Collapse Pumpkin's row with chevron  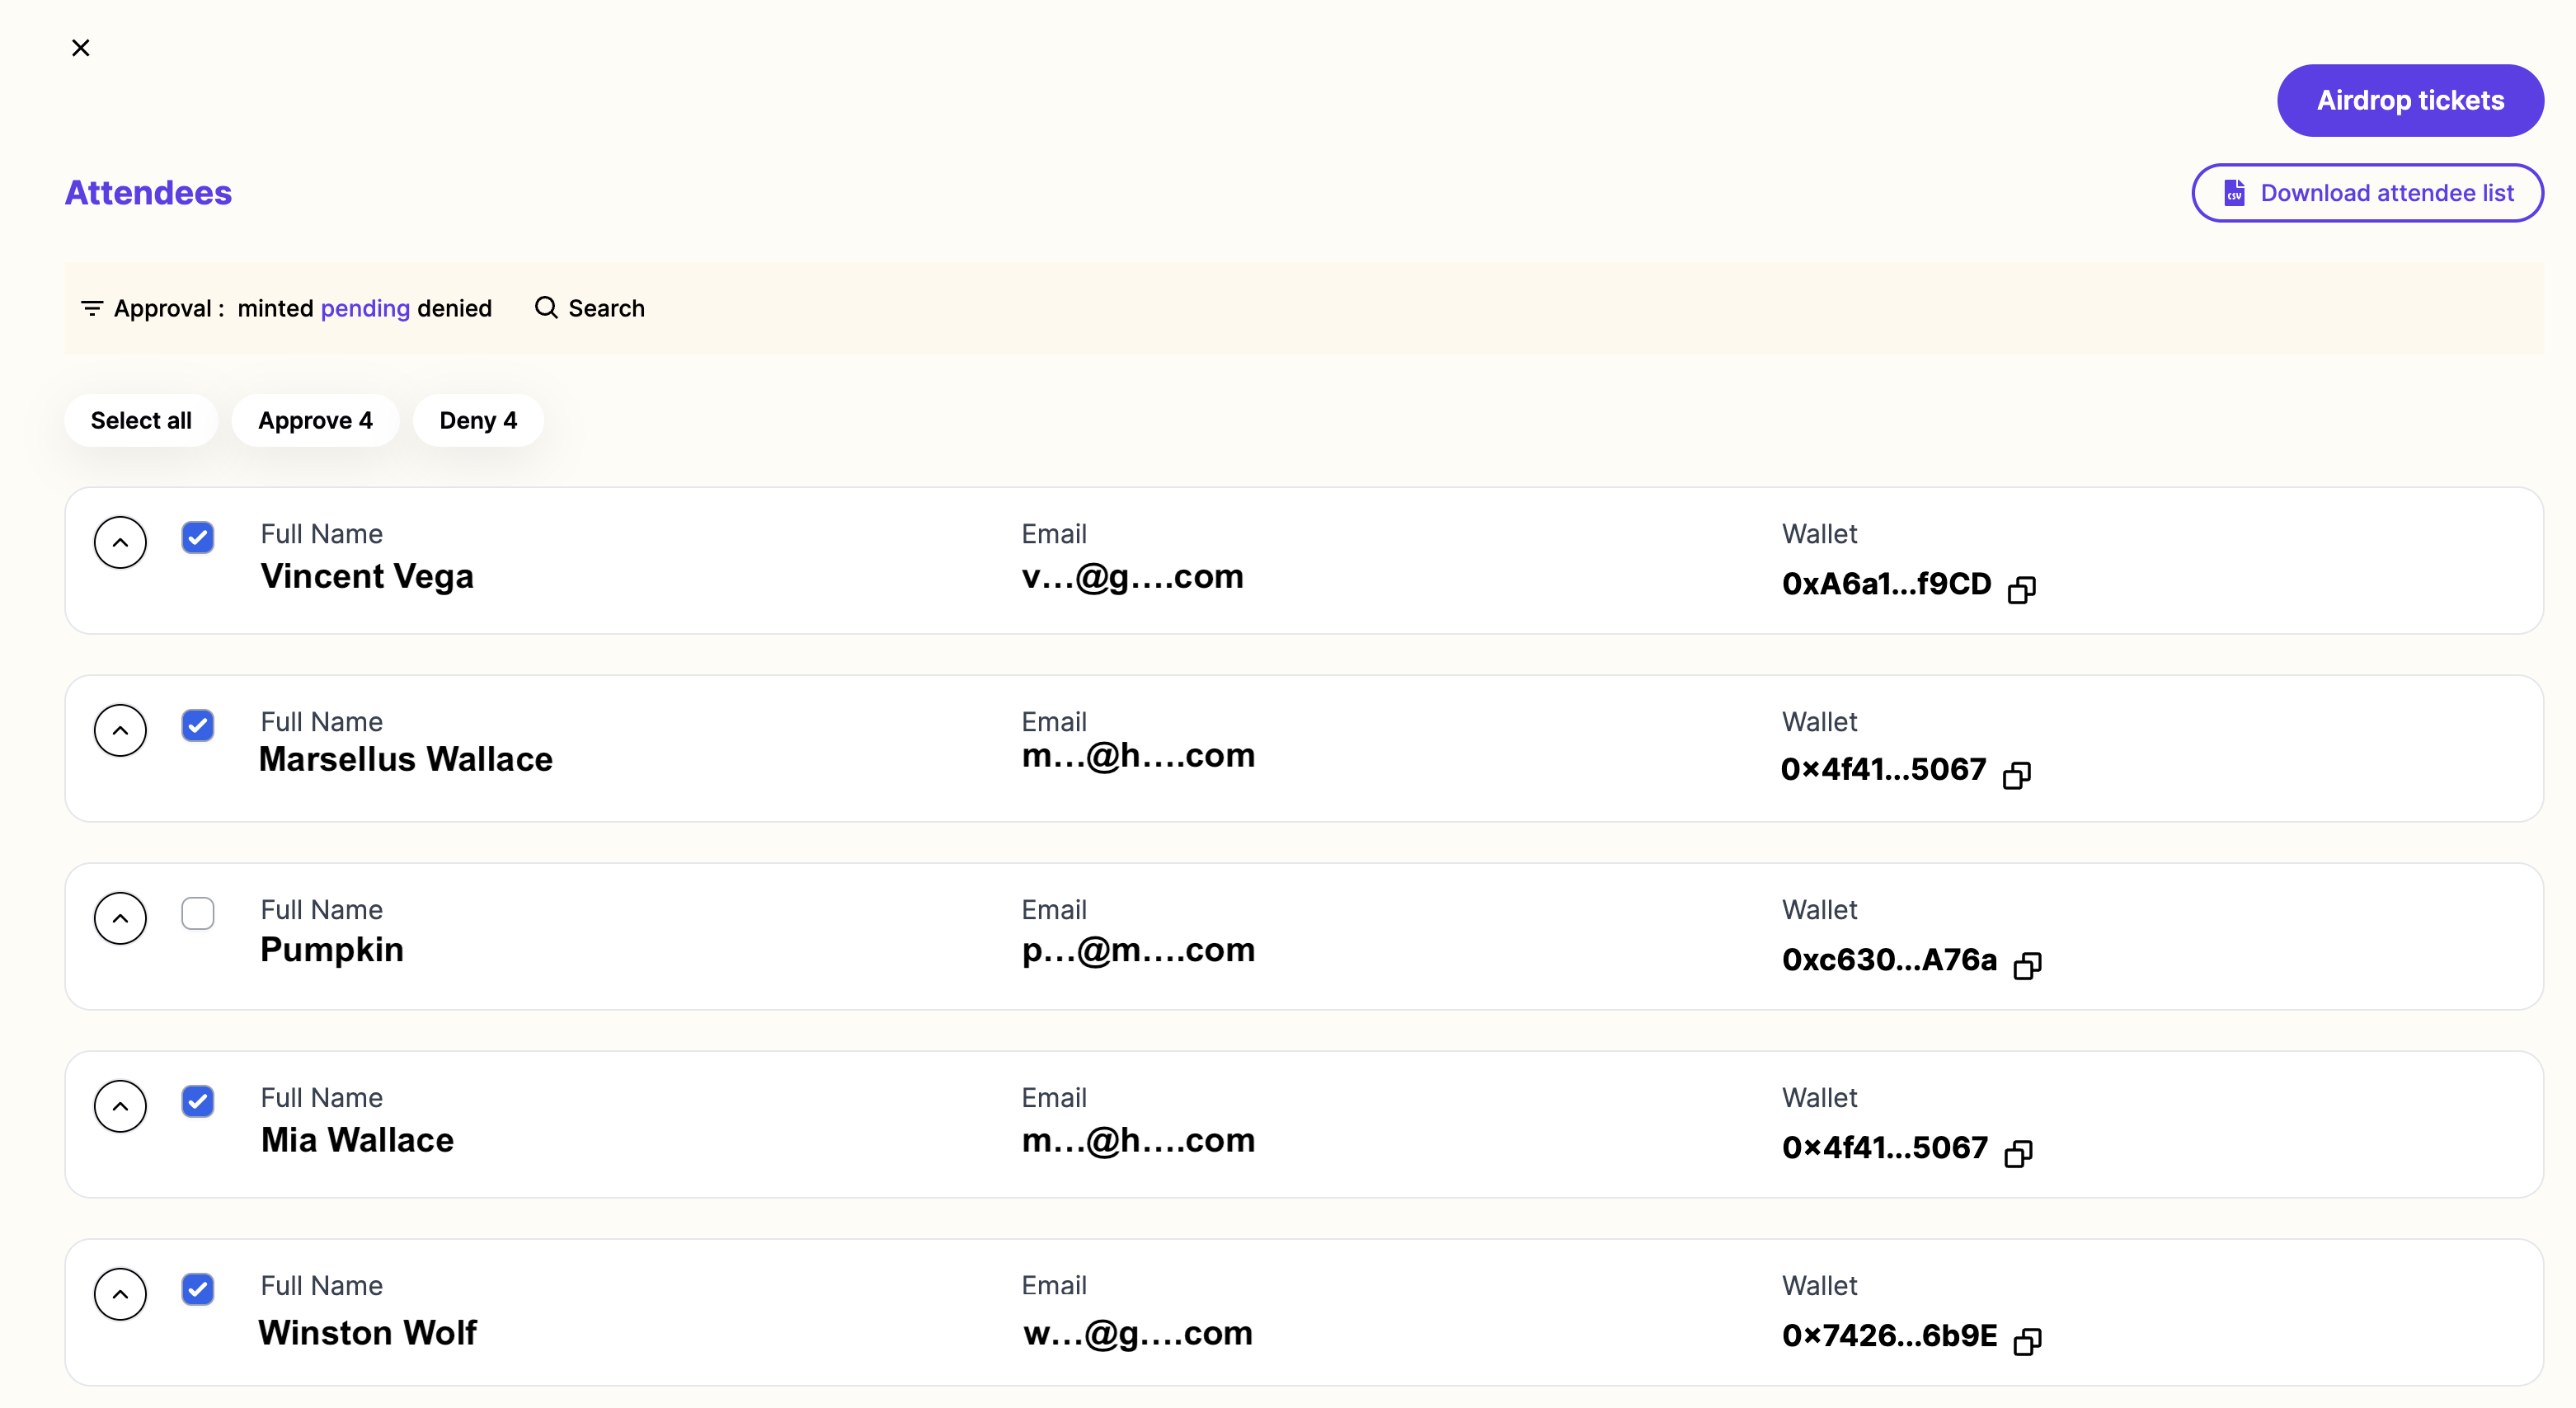[x=120, y=918]
